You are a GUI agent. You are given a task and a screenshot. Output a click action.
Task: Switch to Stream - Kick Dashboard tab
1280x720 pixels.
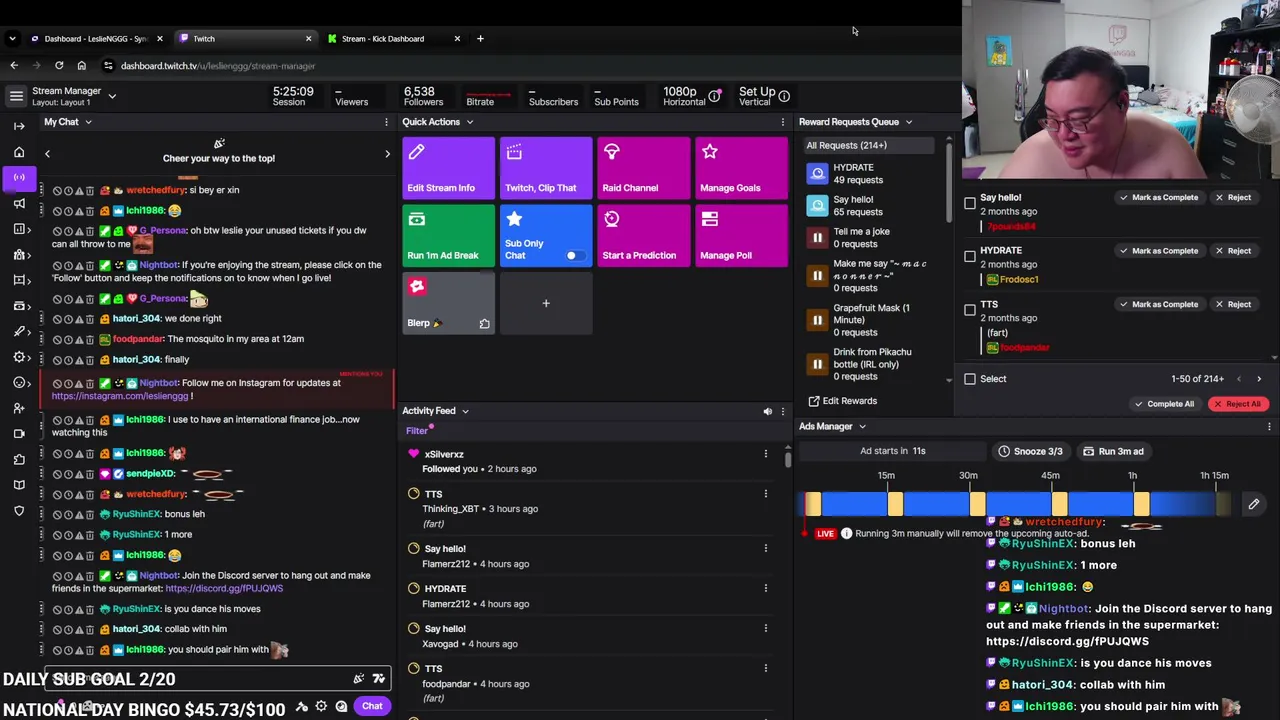394,39
